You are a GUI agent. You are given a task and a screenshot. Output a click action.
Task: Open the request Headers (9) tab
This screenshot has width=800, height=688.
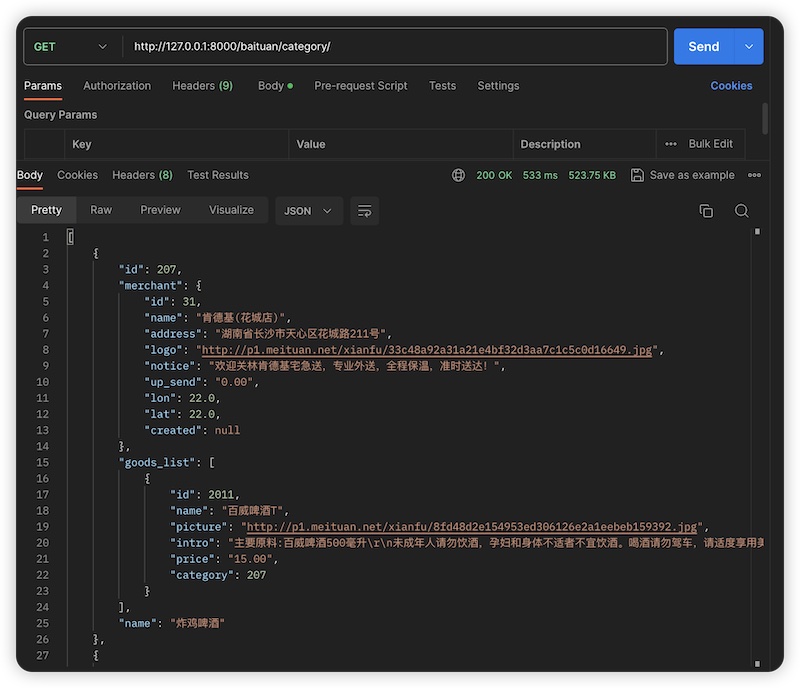pyautogui.click(x=203, y=86)
